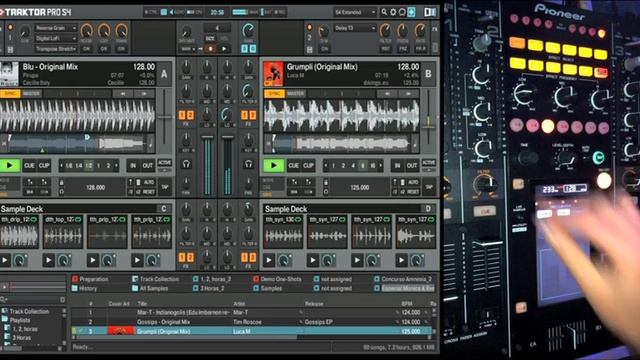
Task: Click the Deck A tempo lock icon
Action: (x=61, y=182)
